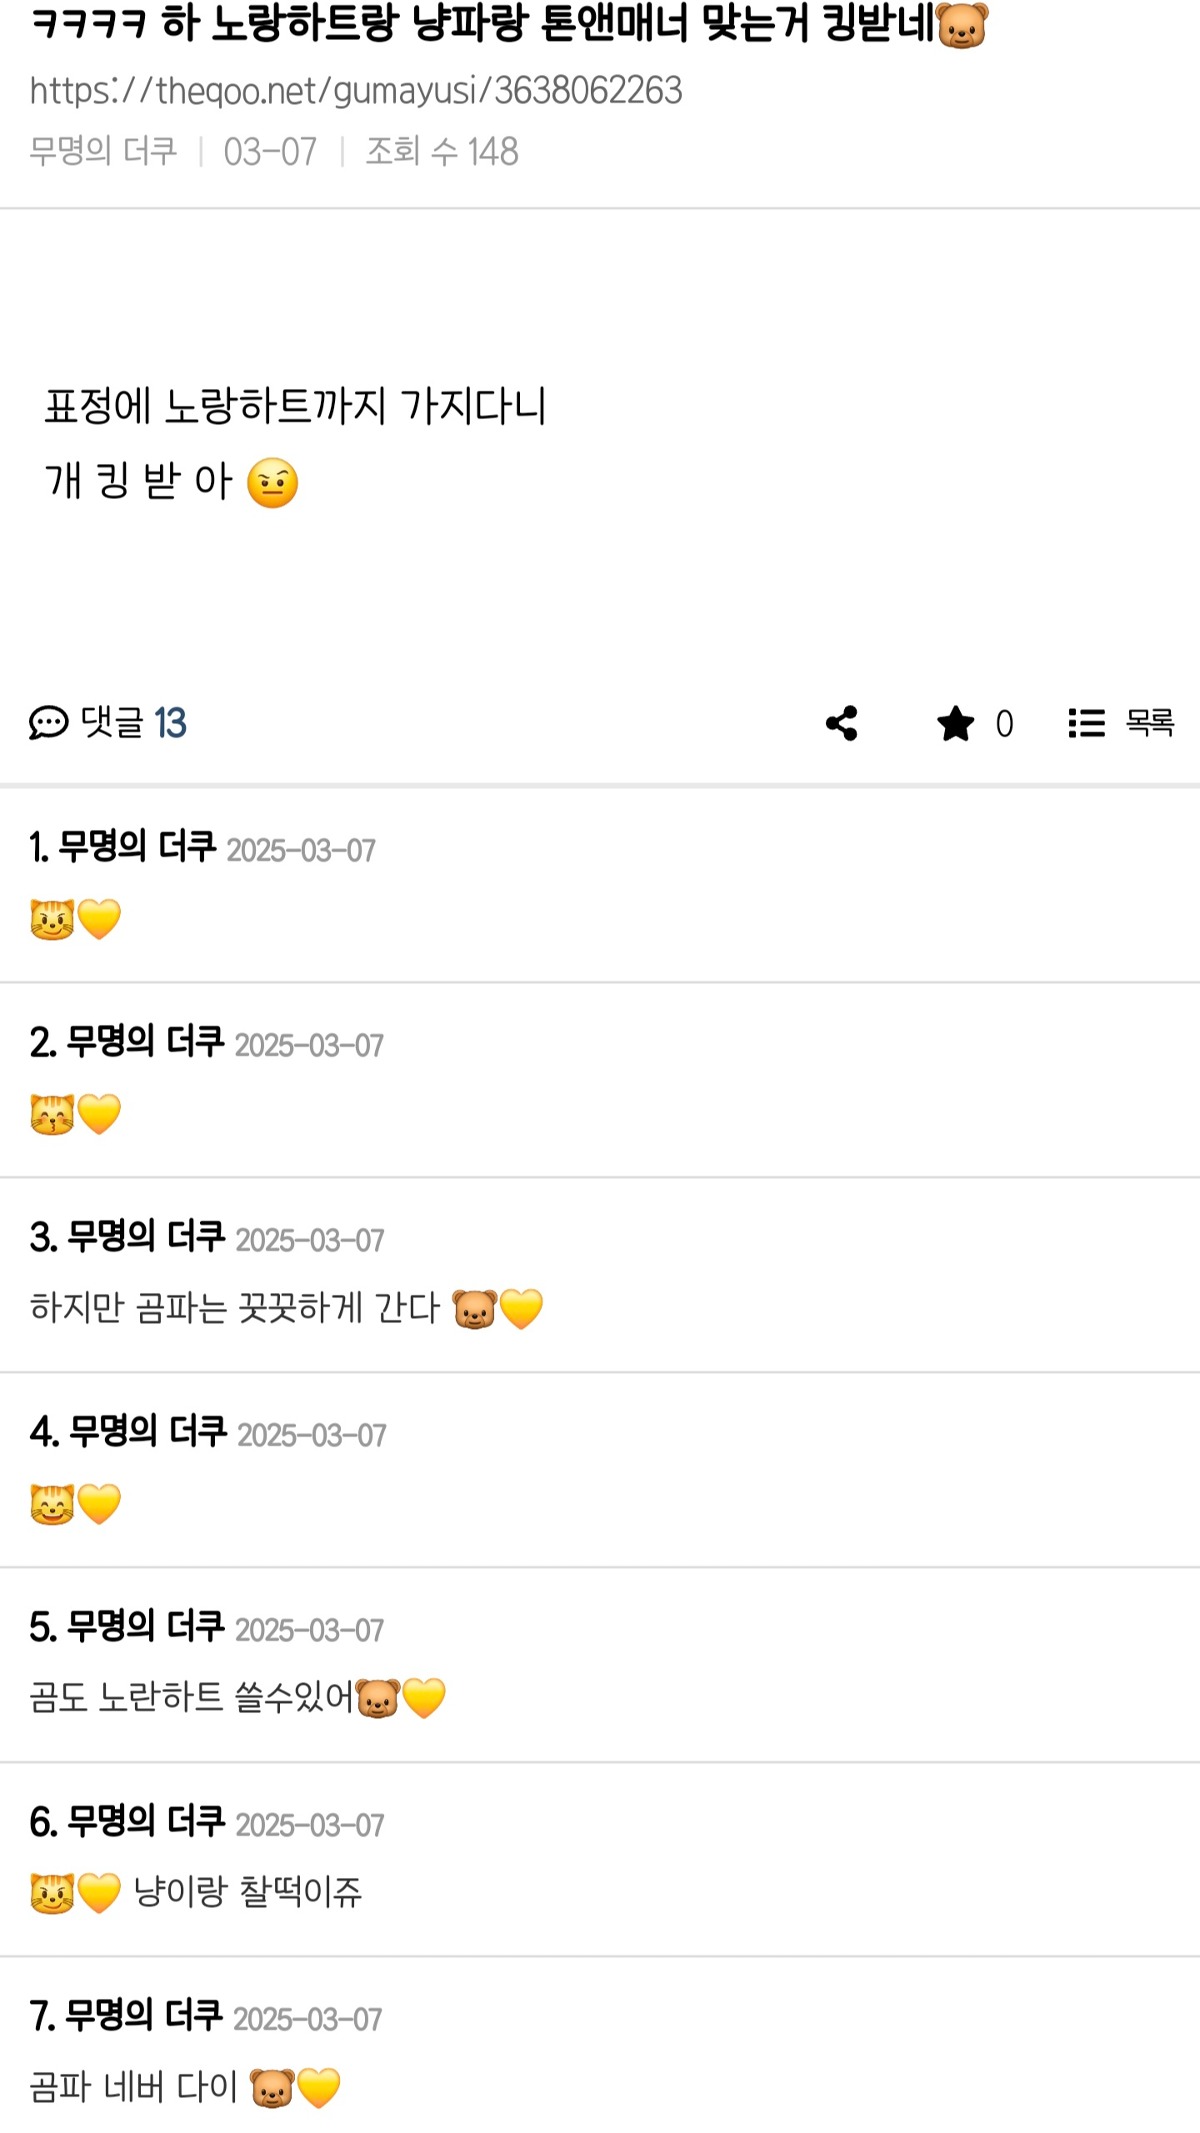Click comment 3 author 무명의 더쿠
This screenshot has height=2133, width=1200.
click(x=146, y=1236)
